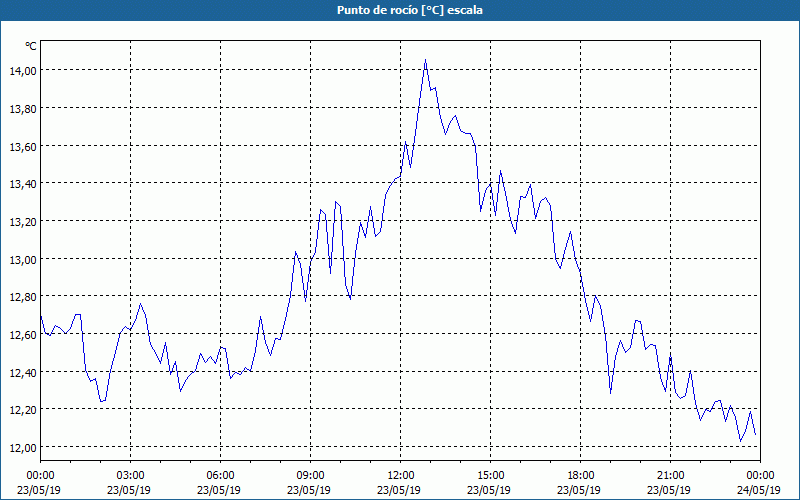The width and height of the screenshot is (800, 500).
Task: Select the 13,80 y-axis value
Action: (23, 109)
